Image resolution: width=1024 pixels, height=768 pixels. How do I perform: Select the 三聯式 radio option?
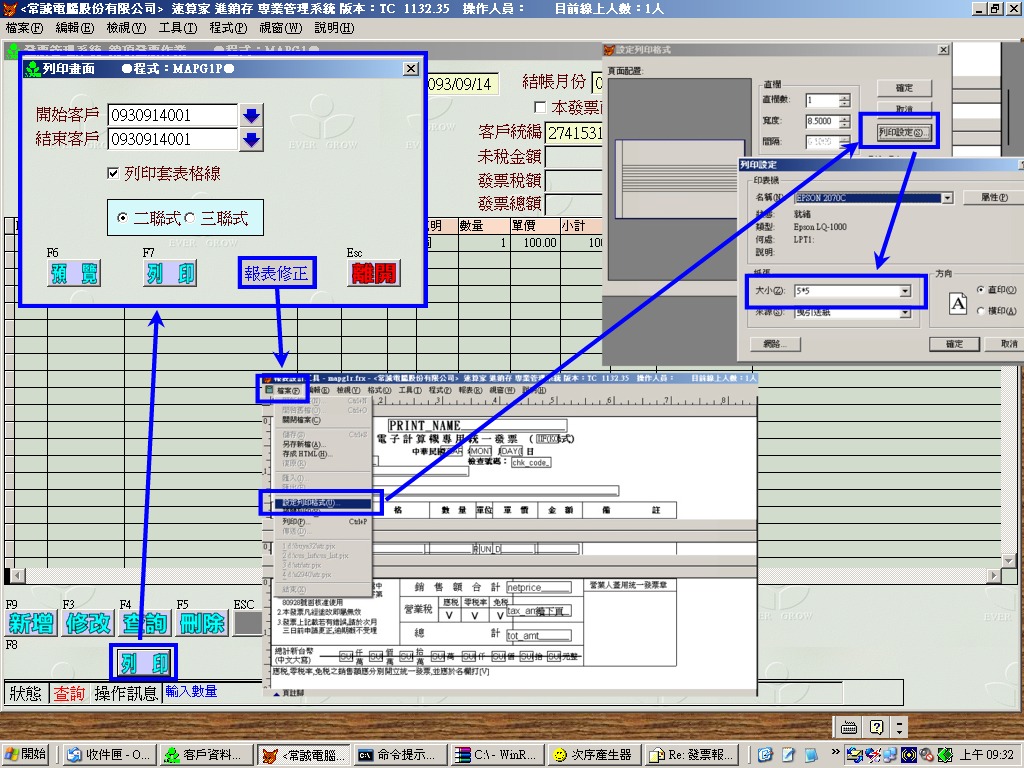[191, 218]
